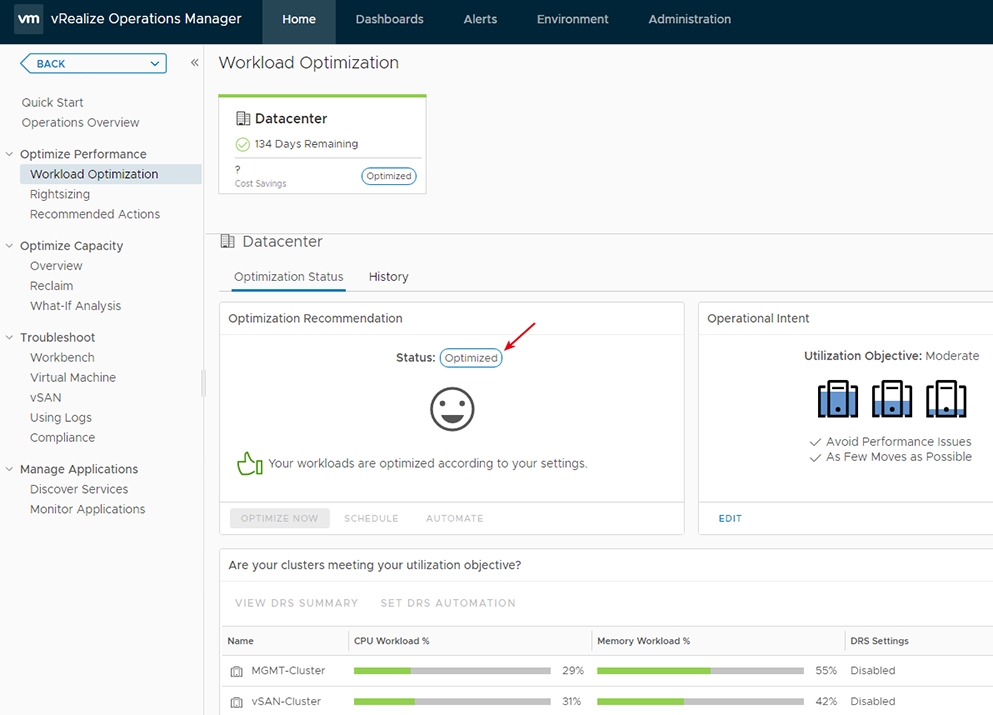Screen dimensions: 993x715
Task: Sort by the Name column header
Action: [241, 641]
